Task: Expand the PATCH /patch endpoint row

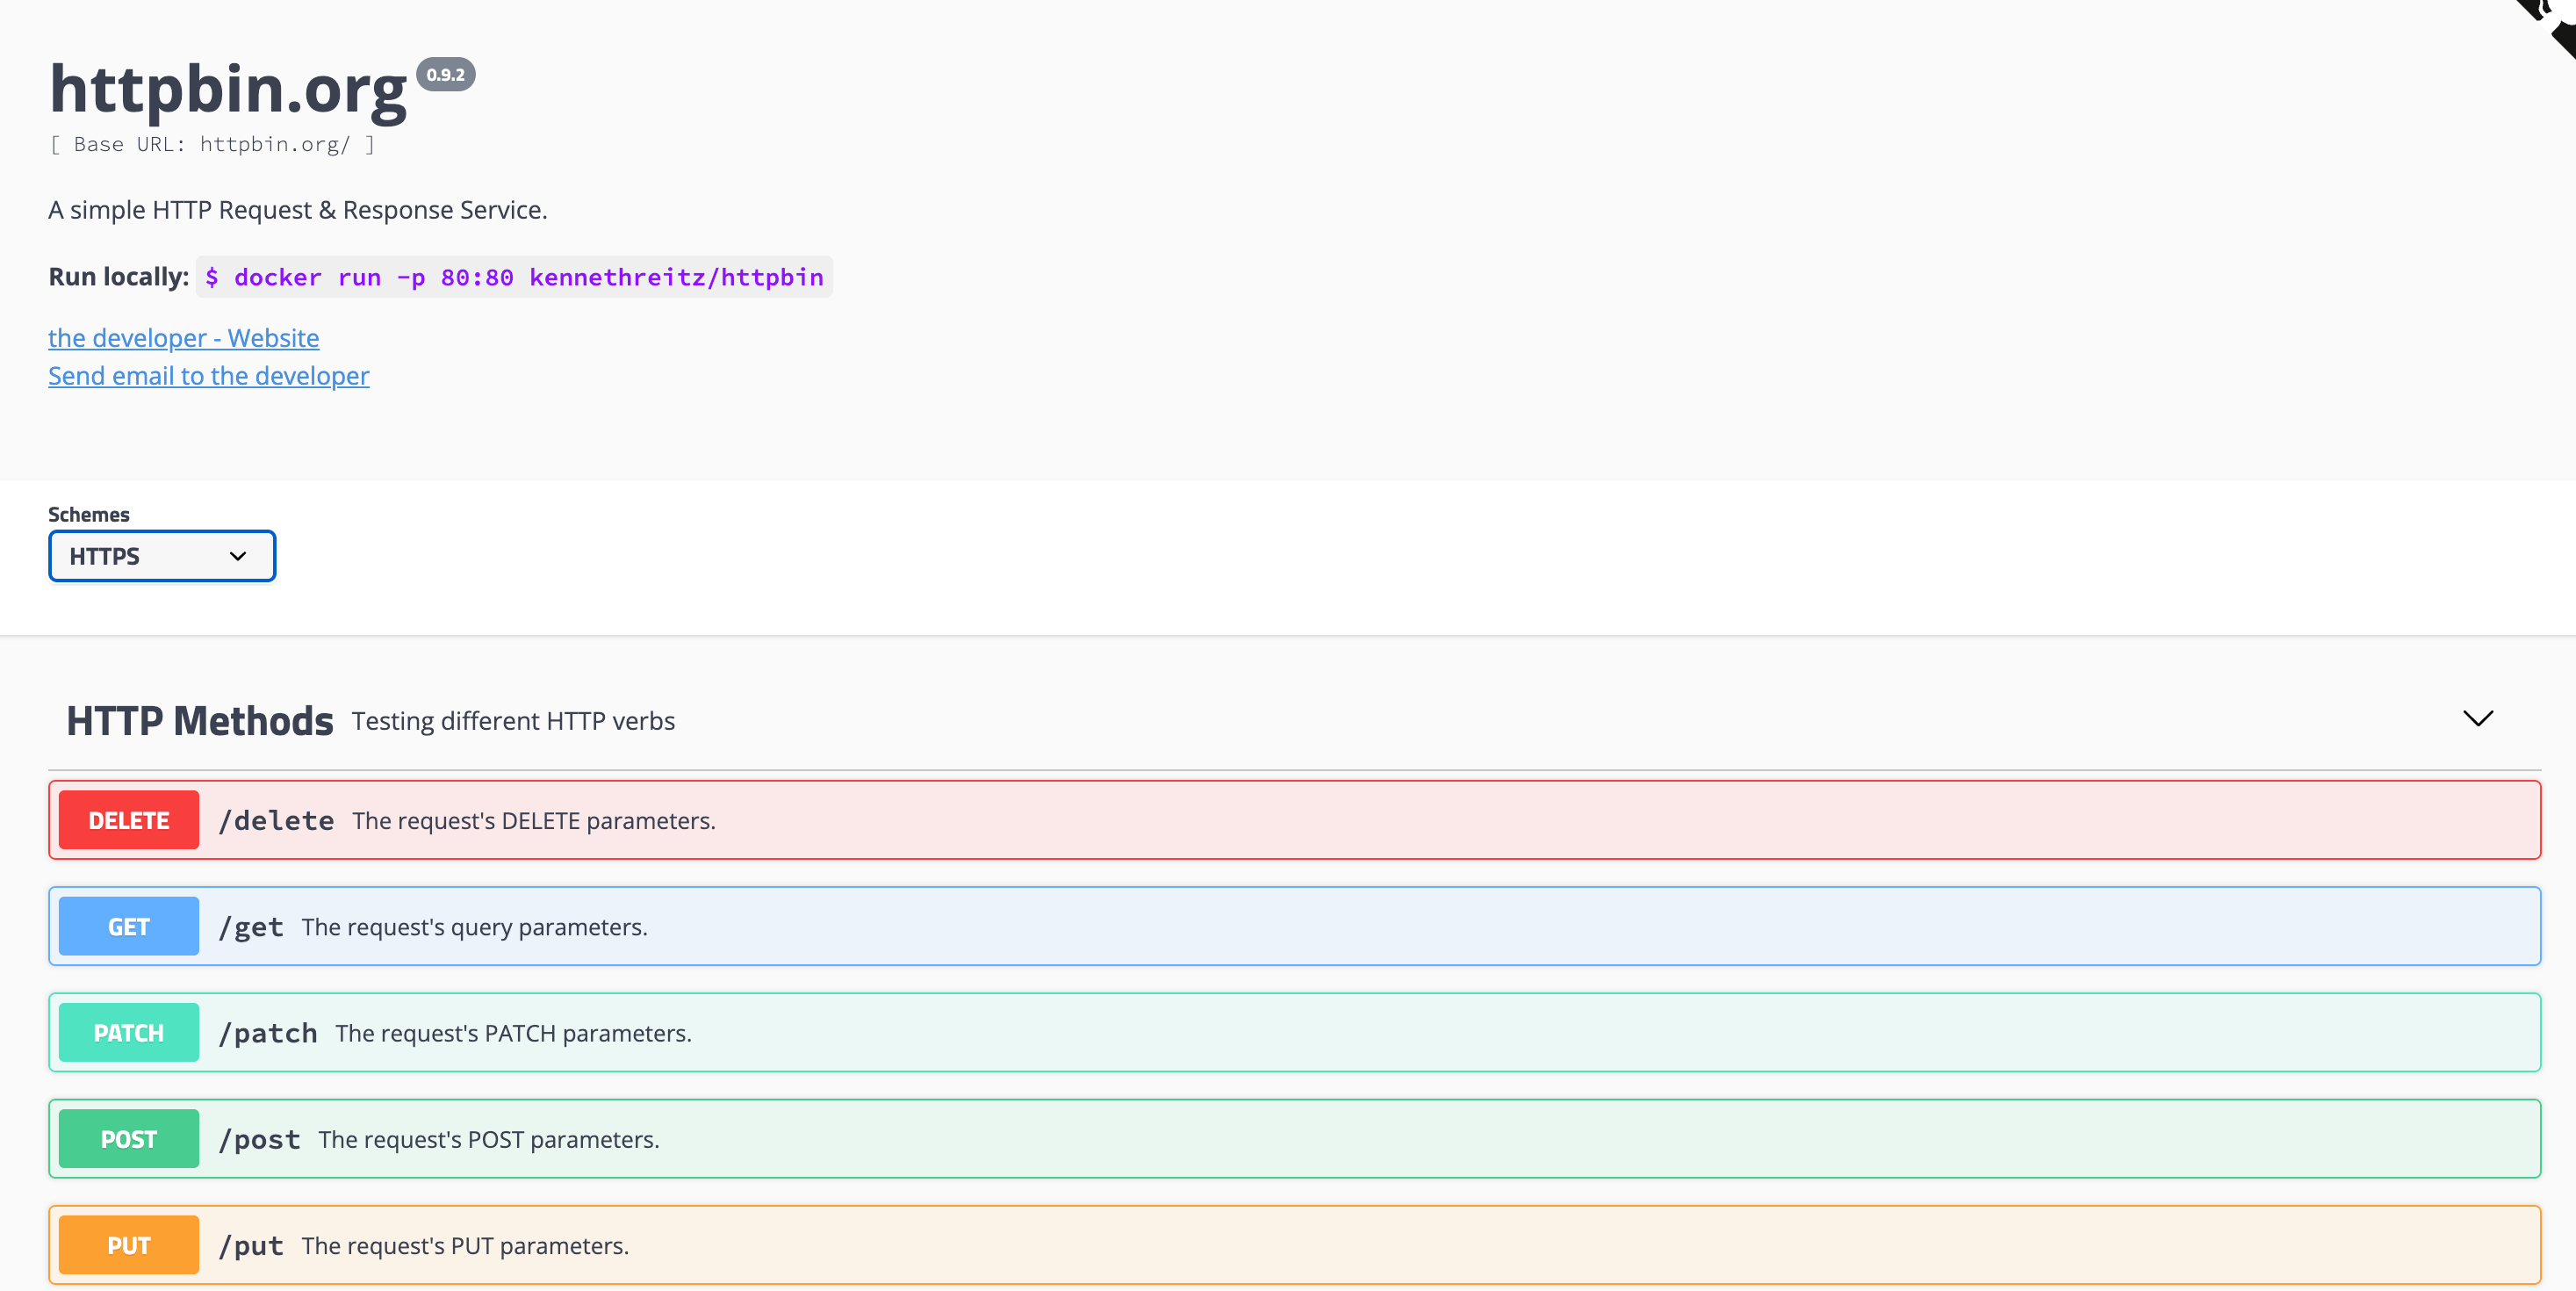Action: coord(1294,1032)
